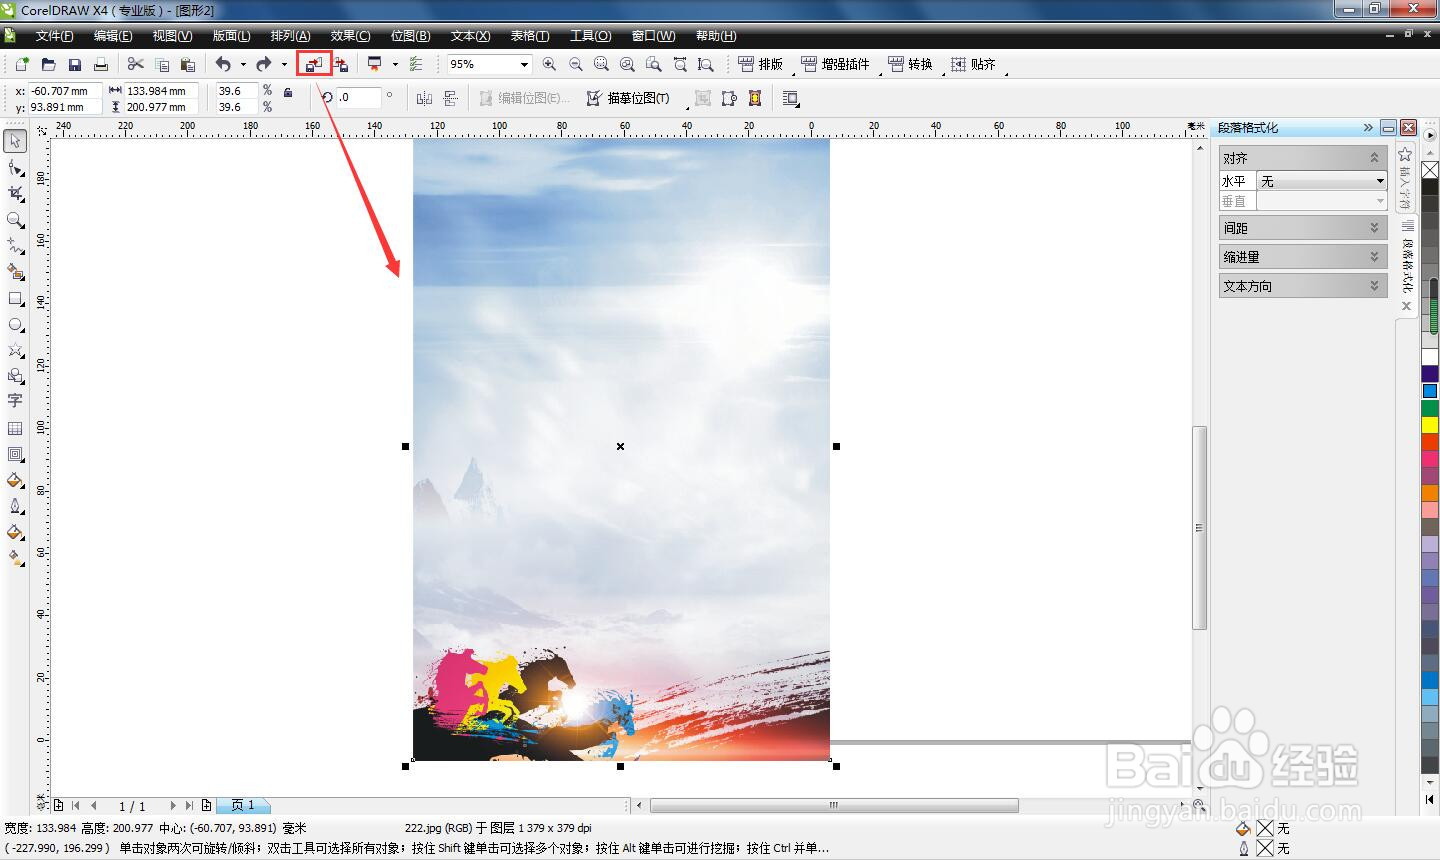Paste from clipboard
This screenshot has width=1440, height=860.
(x=187, y=64)
